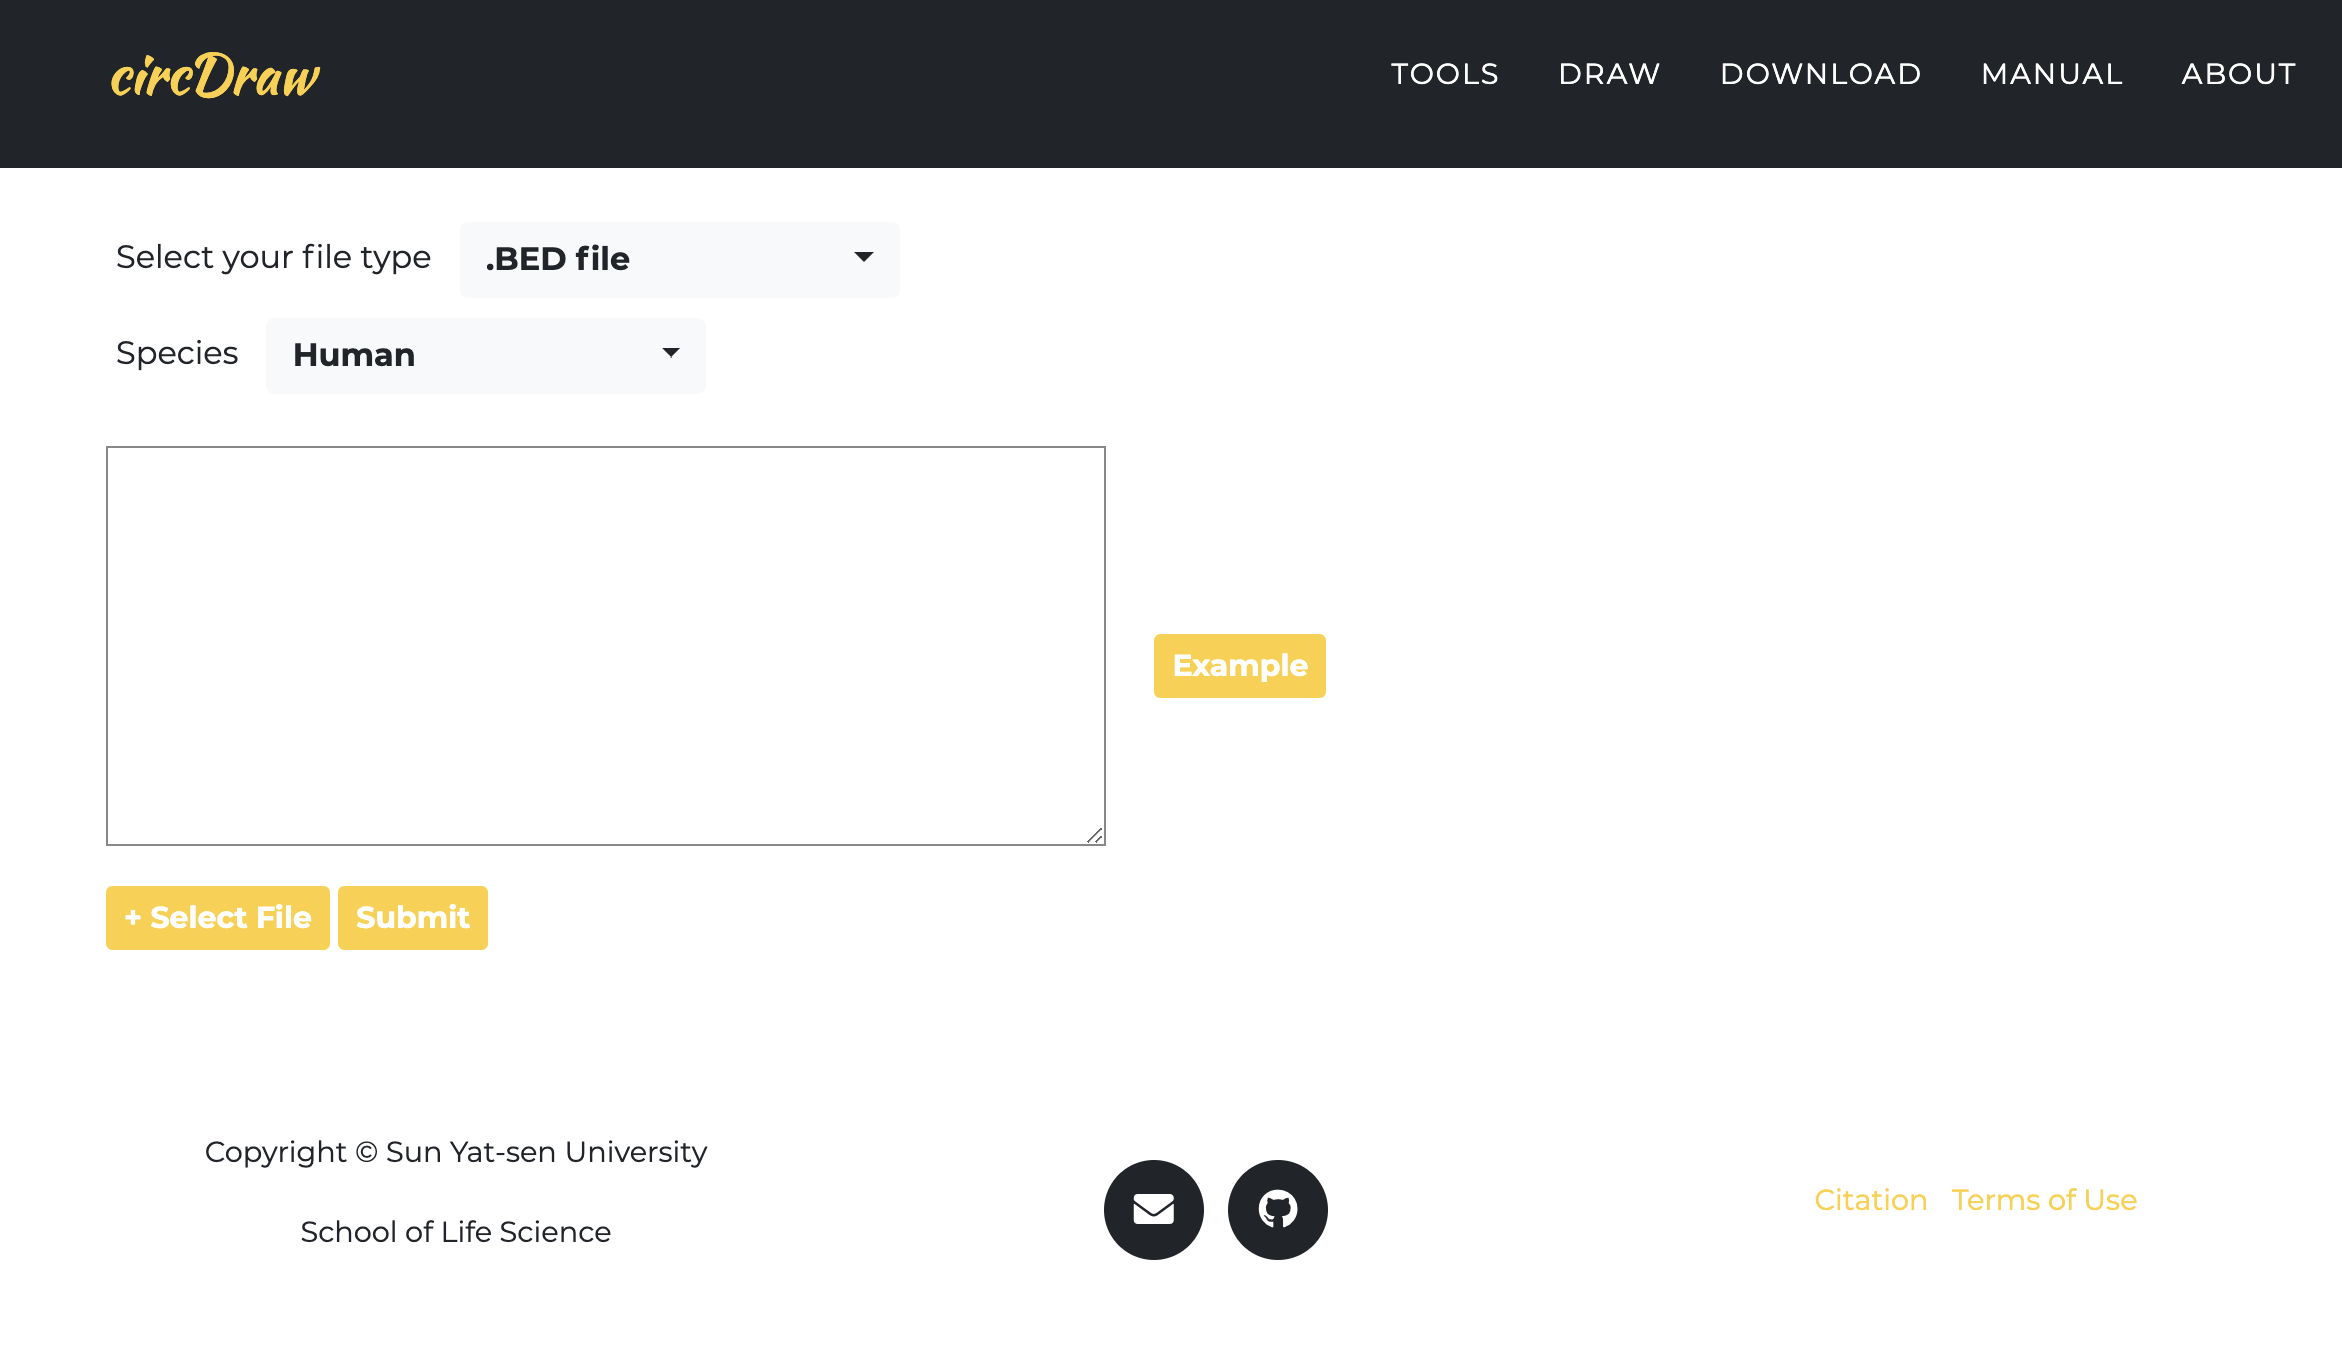This screenshot has width=2342, height=1356.
Task: Open the GitHub repository icon
Action: (1277, 1209)
